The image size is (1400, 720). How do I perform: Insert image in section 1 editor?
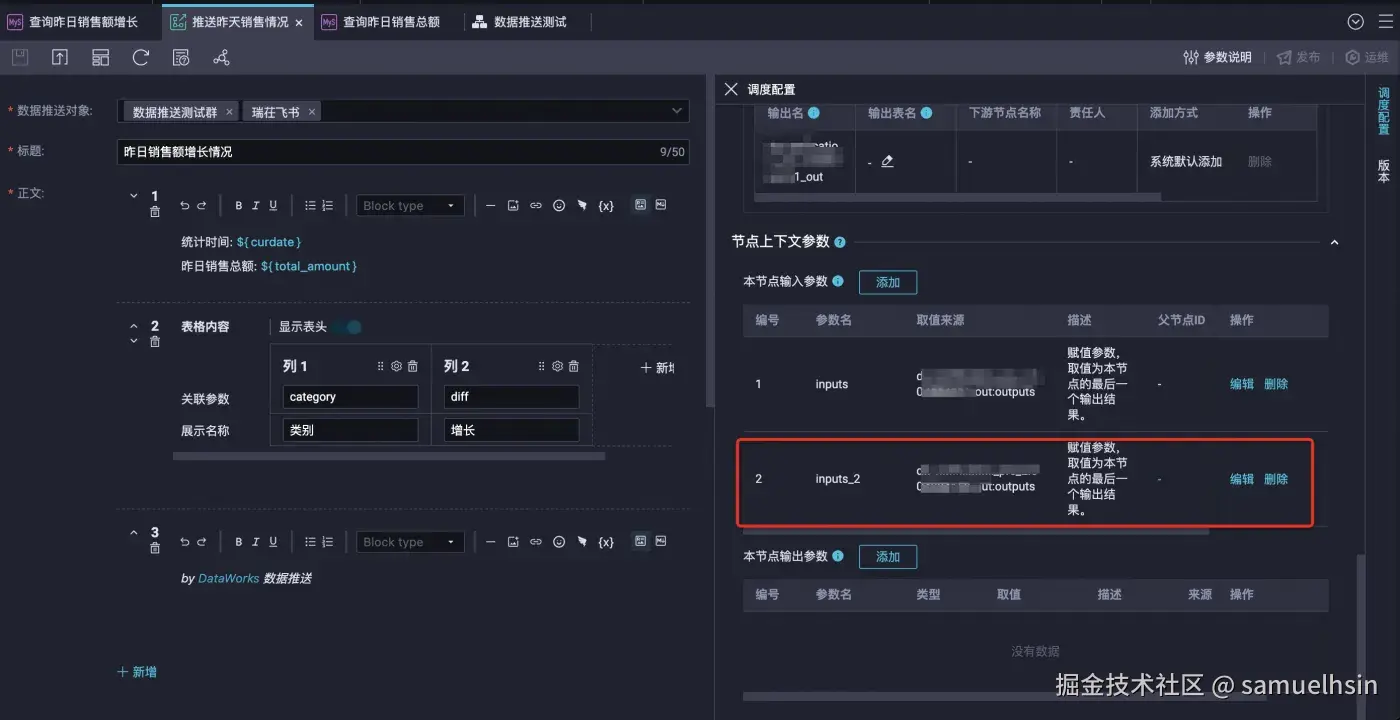(513, 206)
